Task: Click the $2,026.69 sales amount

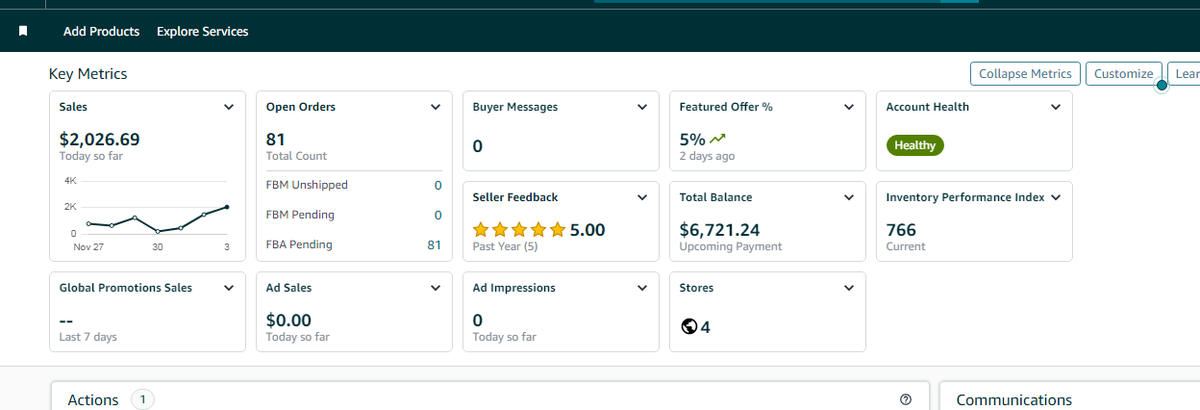Action: click(x=100, y=139)
